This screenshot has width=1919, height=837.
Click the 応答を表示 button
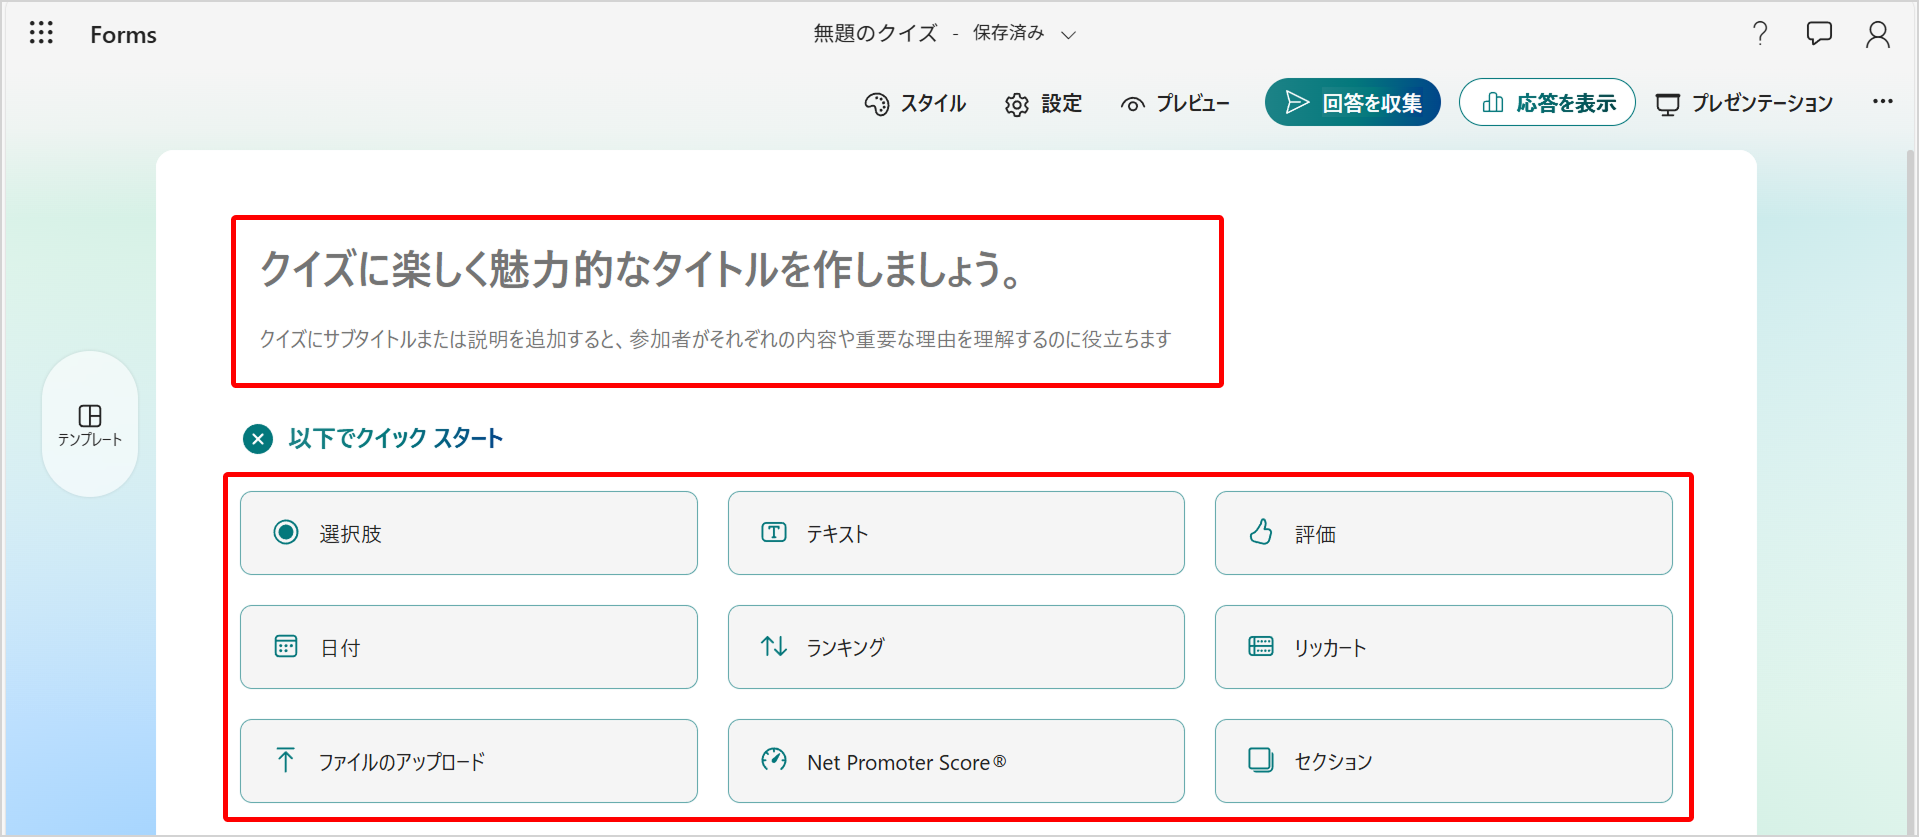(1546, 103)
